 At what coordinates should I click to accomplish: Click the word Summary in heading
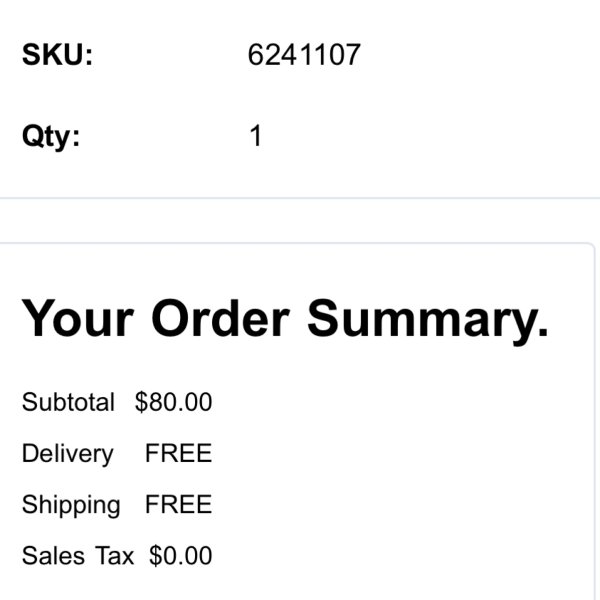pos(428,321)
